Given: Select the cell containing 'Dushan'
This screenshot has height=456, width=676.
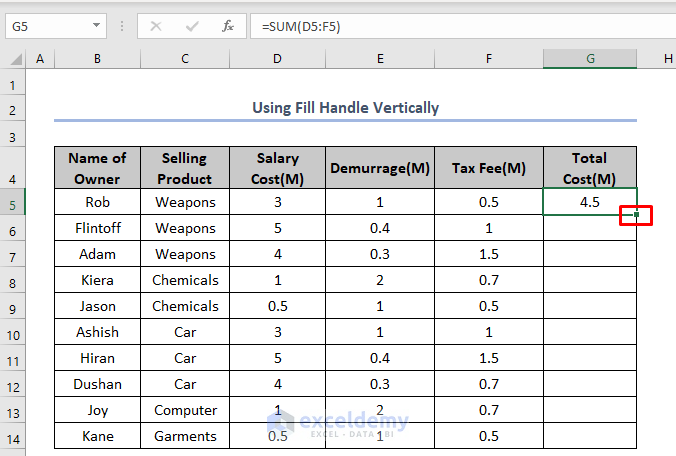Looking at the screenshot, I should pos(97,384).
